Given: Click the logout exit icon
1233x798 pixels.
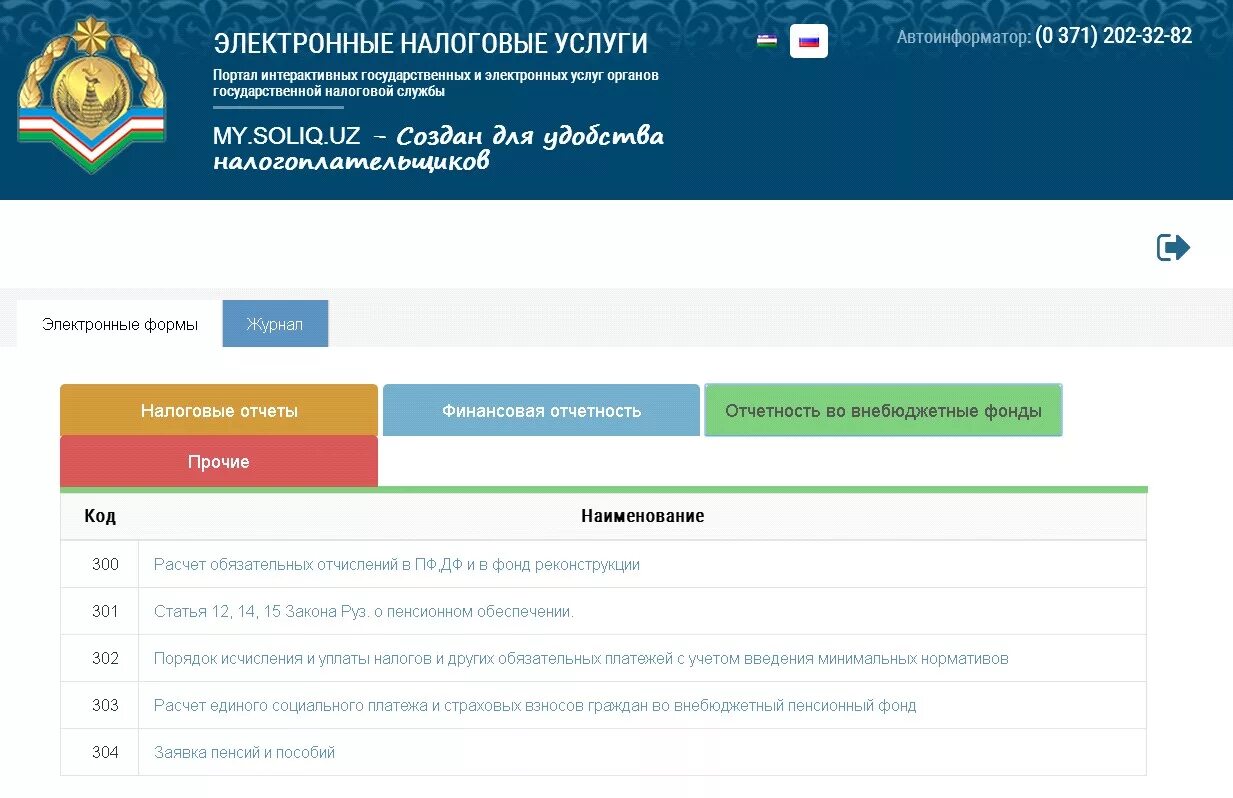Looking at the screenshot, I should [1172, 246].
